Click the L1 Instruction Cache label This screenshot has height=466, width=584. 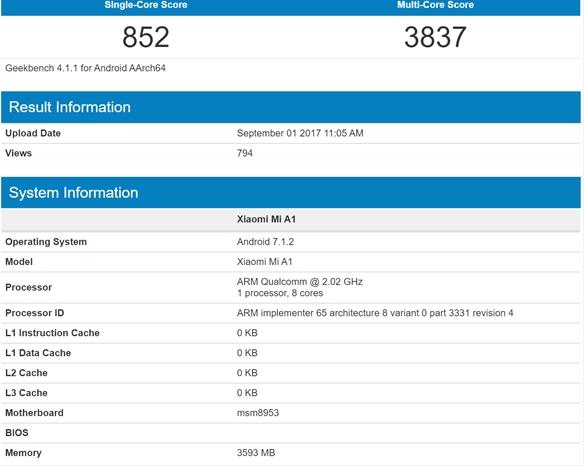coord(52,333)
